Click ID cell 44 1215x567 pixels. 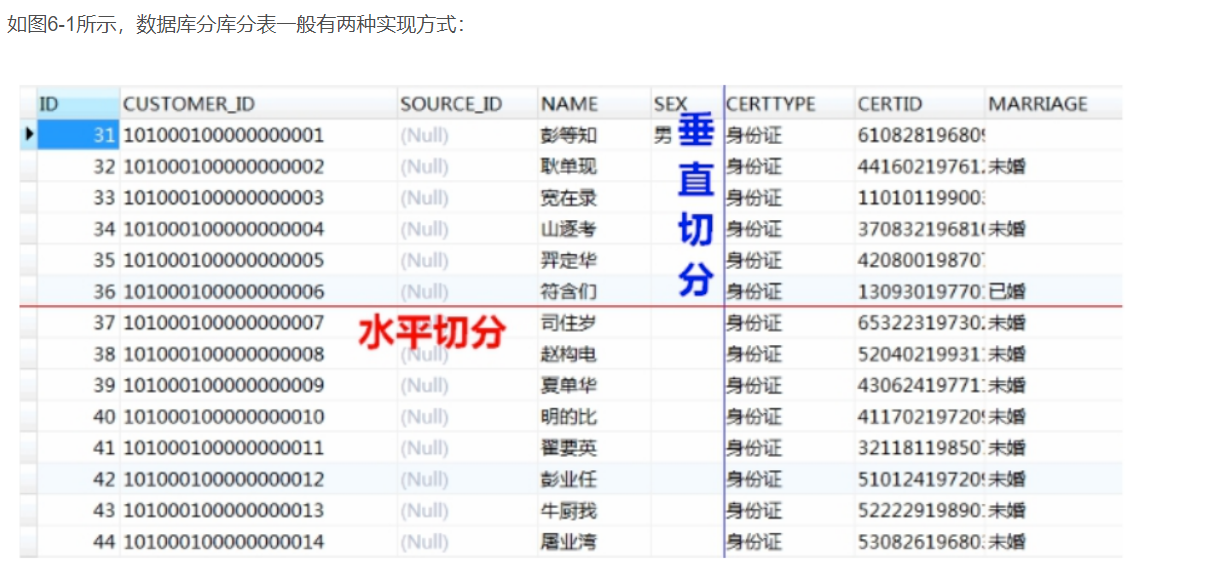(78, 542)
